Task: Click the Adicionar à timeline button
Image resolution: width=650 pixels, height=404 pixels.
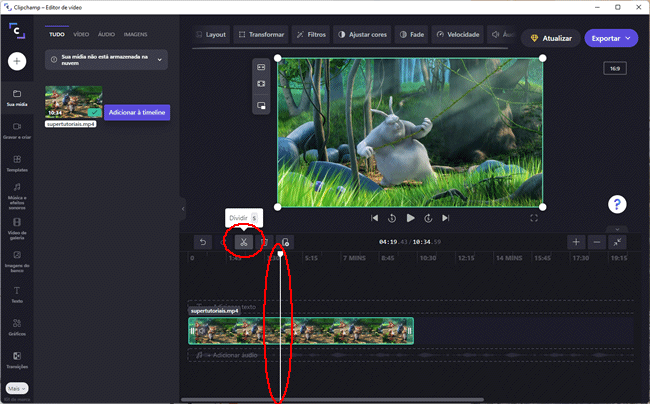Action: pos(138,113)
